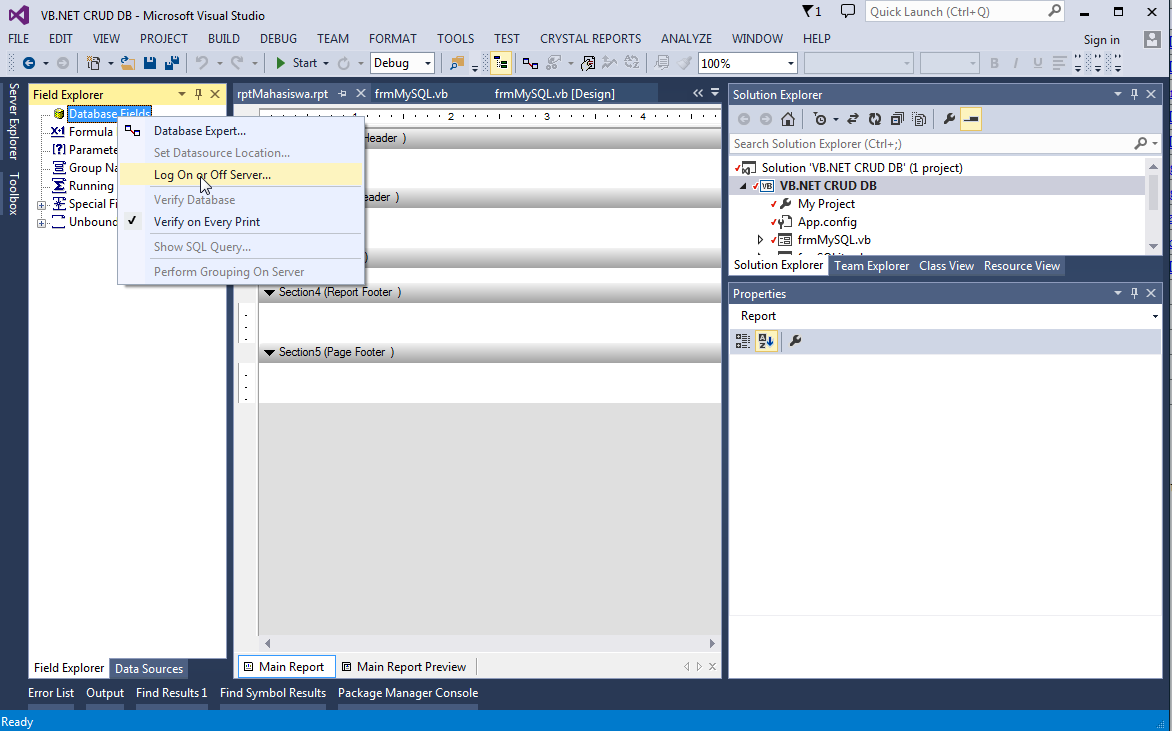Select Log On or Off Server menu item
The width and height of the screenshot is (1172, 731).
[x=241, y=175]
